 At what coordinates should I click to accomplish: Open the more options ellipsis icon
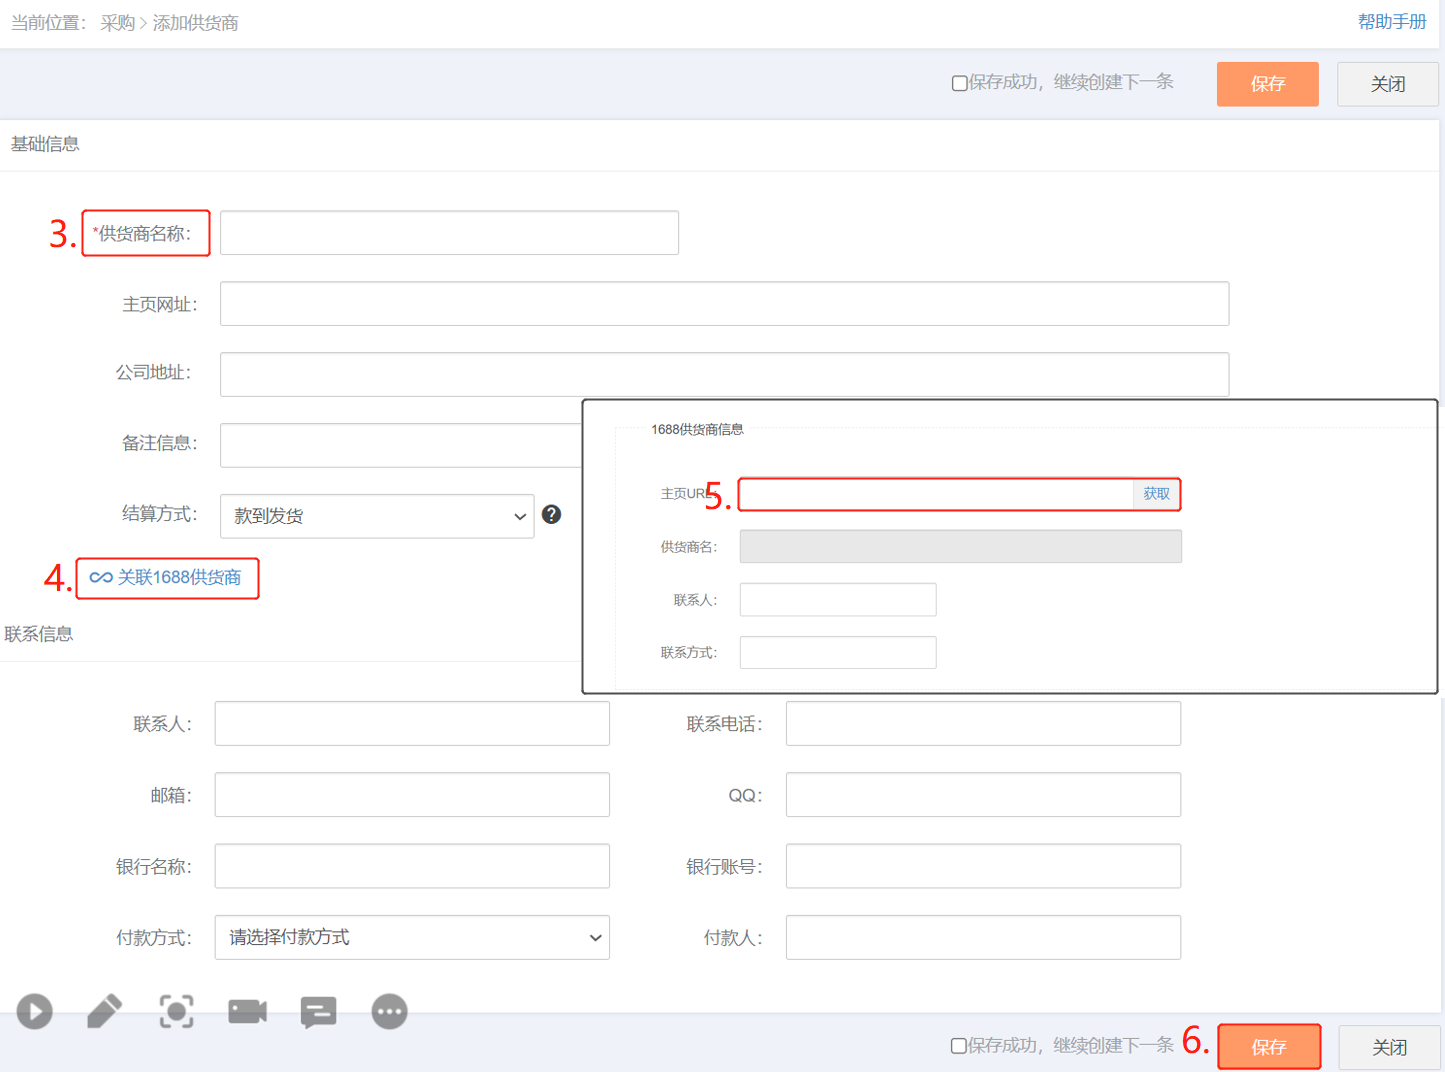(389, 1011)
